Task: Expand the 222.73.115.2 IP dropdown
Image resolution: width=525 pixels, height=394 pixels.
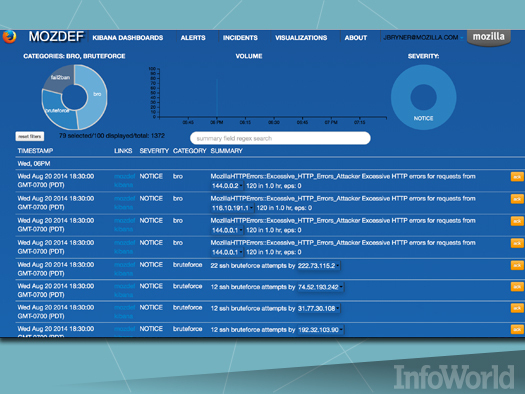Action: click(x=319, y=266)
